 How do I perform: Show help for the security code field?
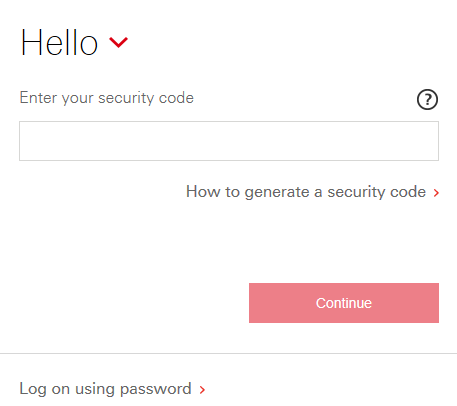click(427, 99)
